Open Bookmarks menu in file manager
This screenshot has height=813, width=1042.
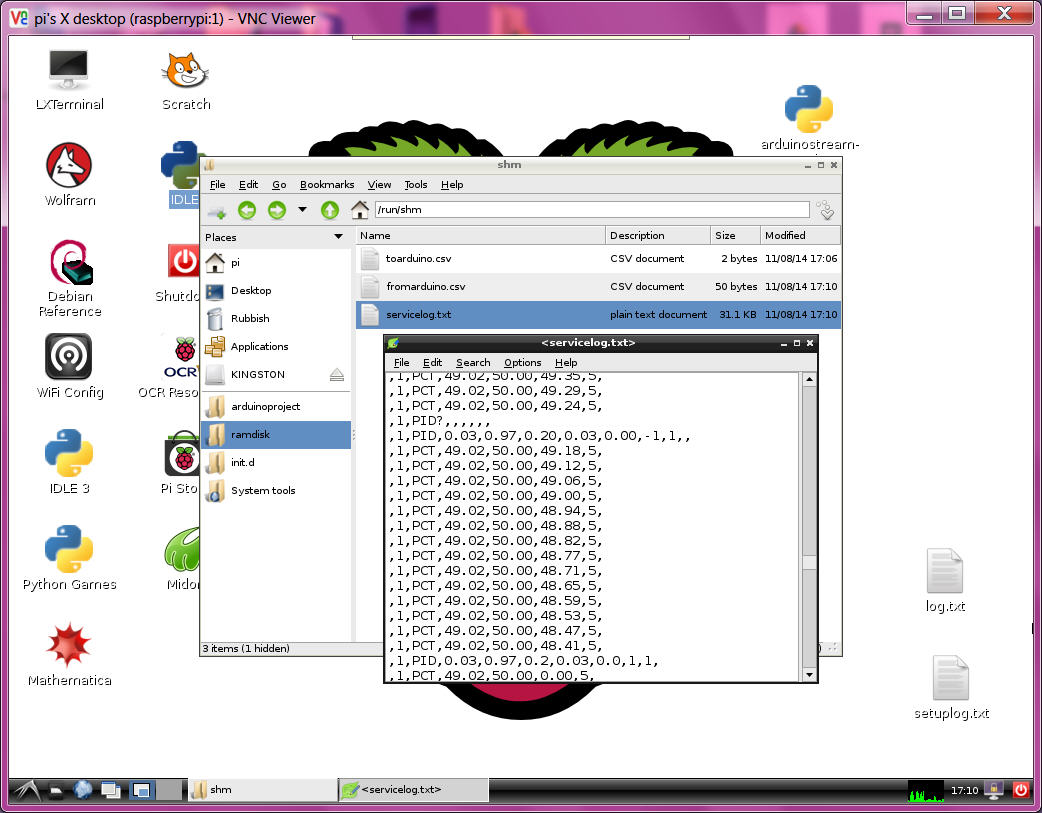click(x=327, y=185)
